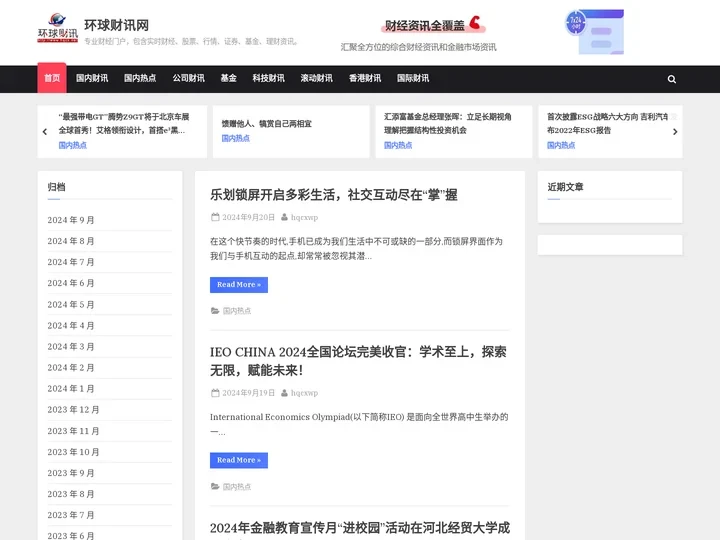Click the 环球财讯 site logo
Image resolution: width=720 pixels, height=540 pixels.
57,28
